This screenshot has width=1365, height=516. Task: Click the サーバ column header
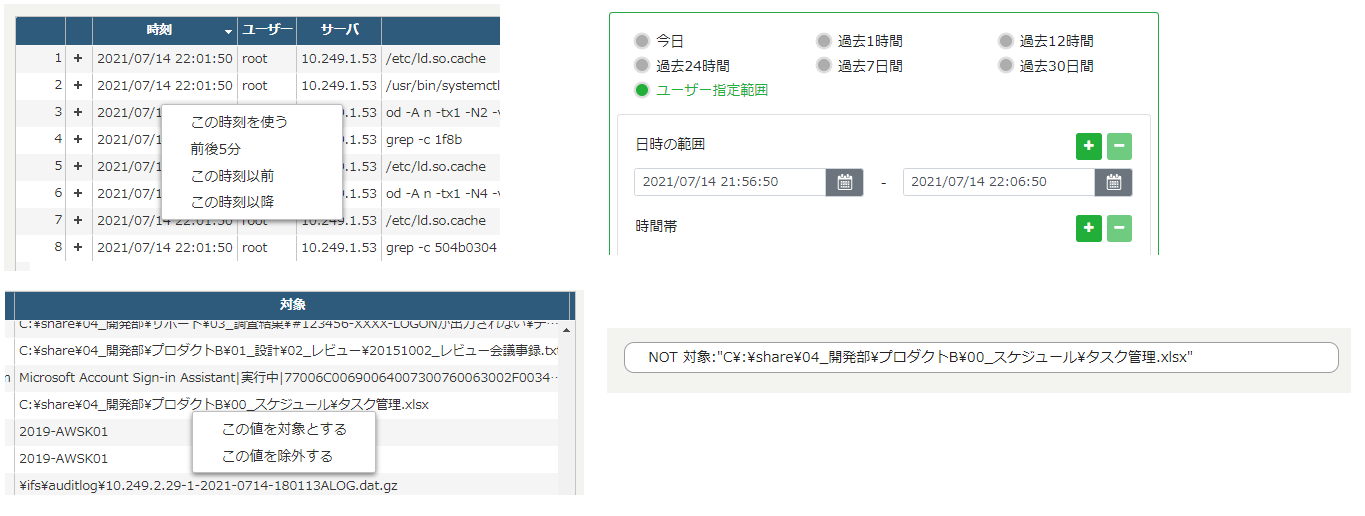click(339, 31)
